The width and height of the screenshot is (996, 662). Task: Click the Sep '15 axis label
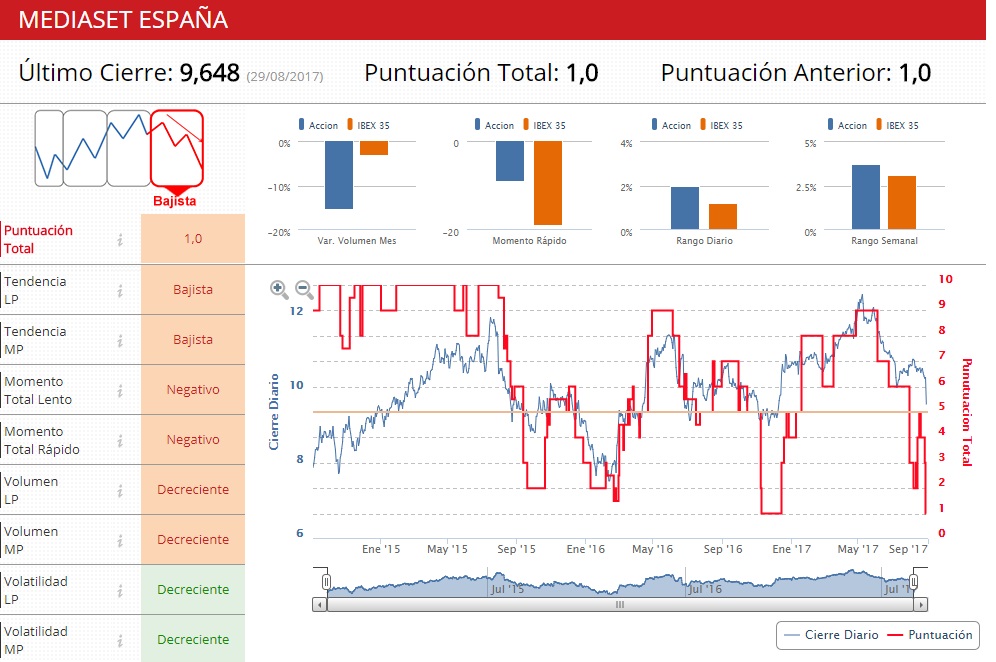(516, 549)
